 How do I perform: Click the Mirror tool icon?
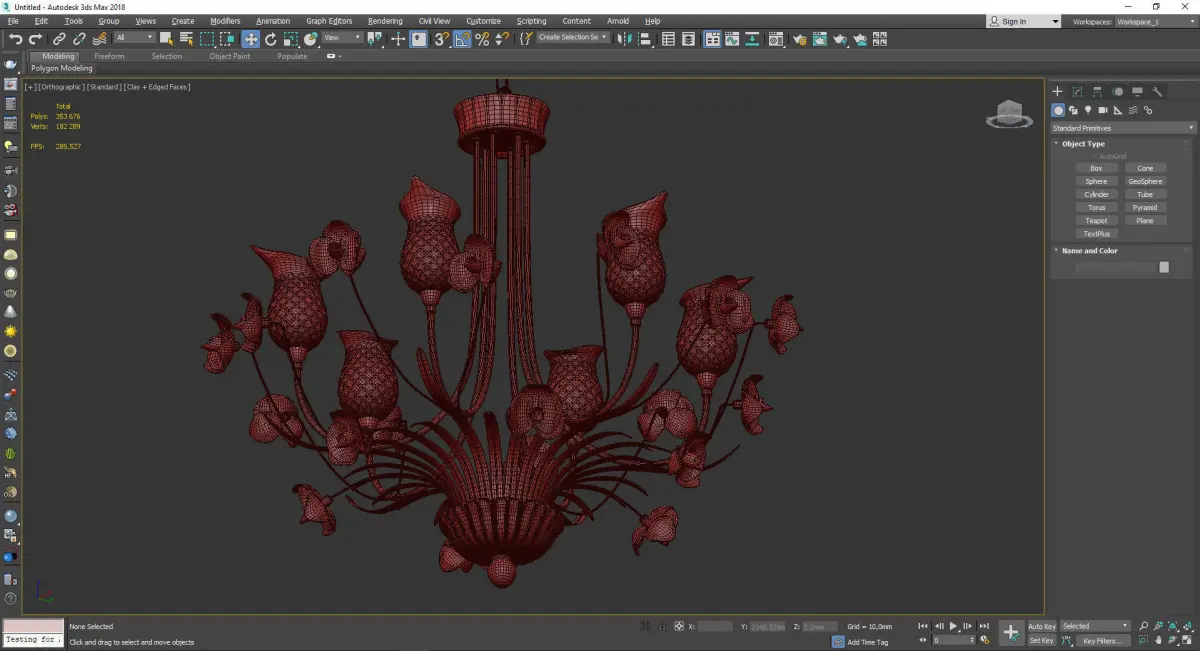[623, 39]
